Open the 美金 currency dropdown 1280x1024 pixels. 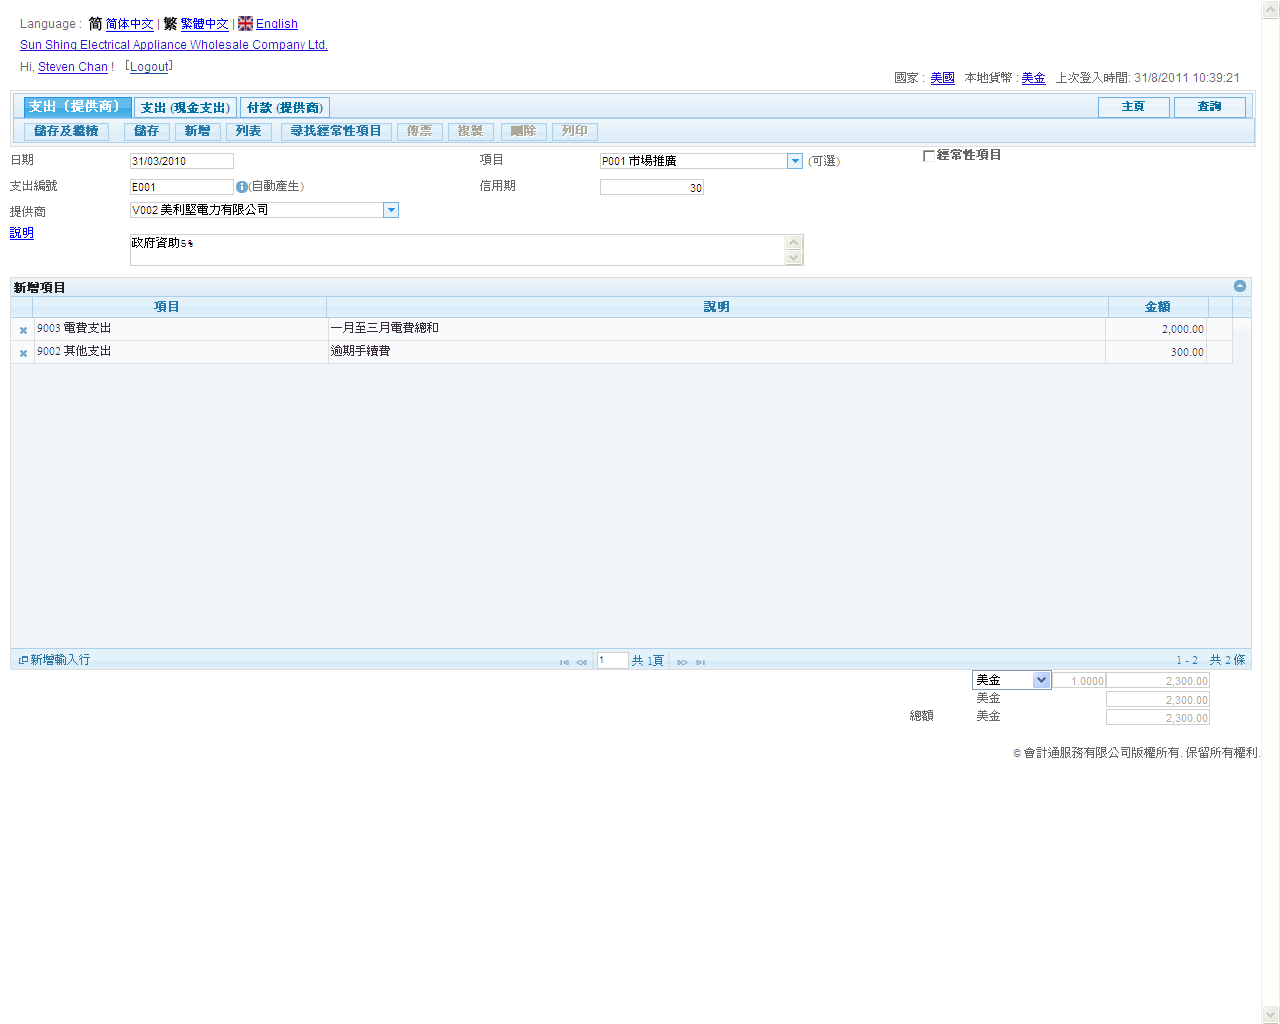point(1041,680)
